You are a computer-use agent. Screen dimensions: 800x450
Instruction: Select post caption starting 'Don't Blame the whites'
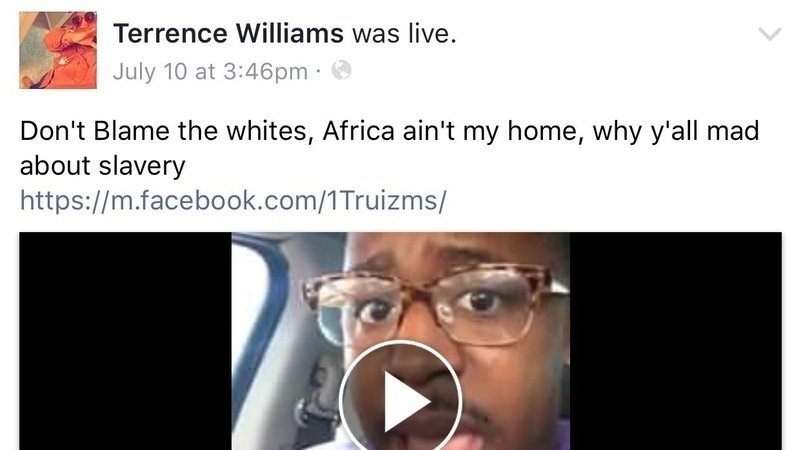[x=390, y=148]
